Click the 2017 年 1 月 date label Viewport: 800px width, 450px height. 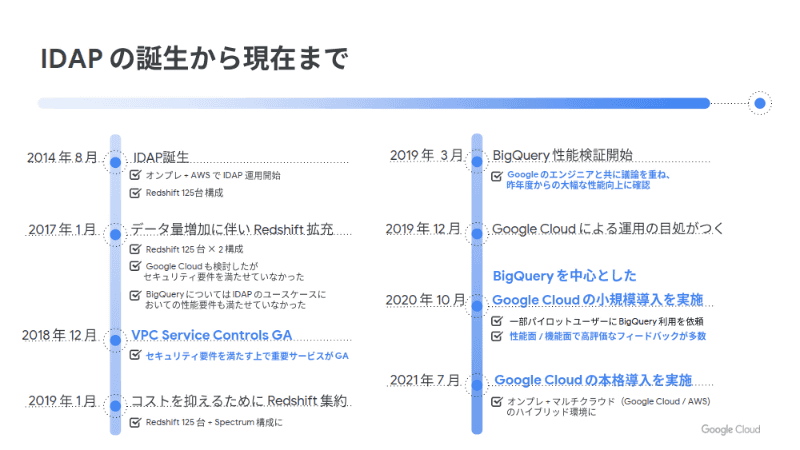pyautogui.click(x=62, y=230)
